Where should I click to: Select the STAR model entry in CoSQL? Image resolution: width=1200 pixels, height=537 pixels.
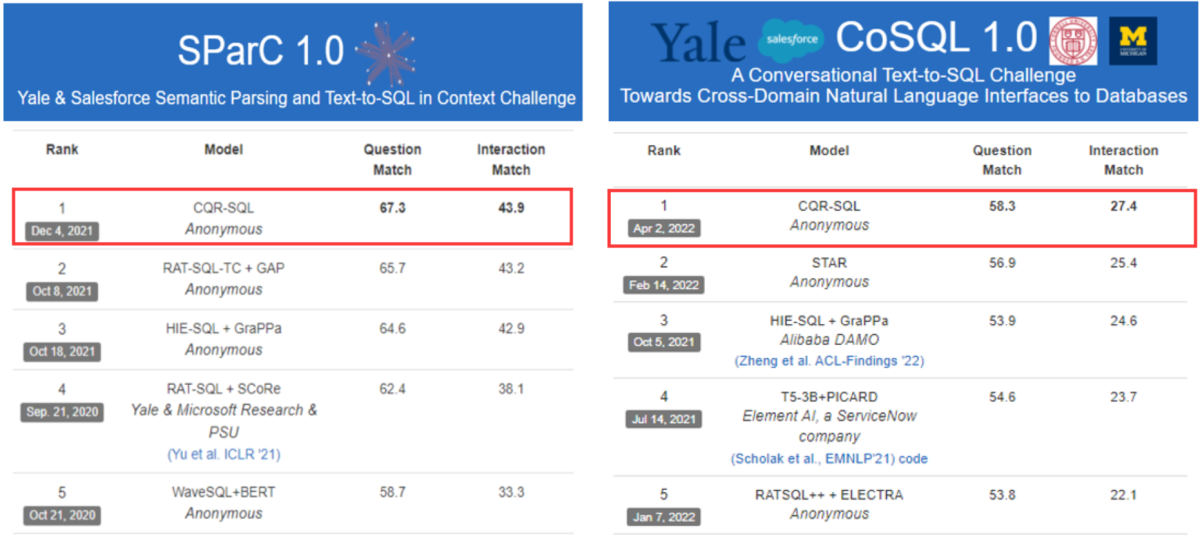829,272
